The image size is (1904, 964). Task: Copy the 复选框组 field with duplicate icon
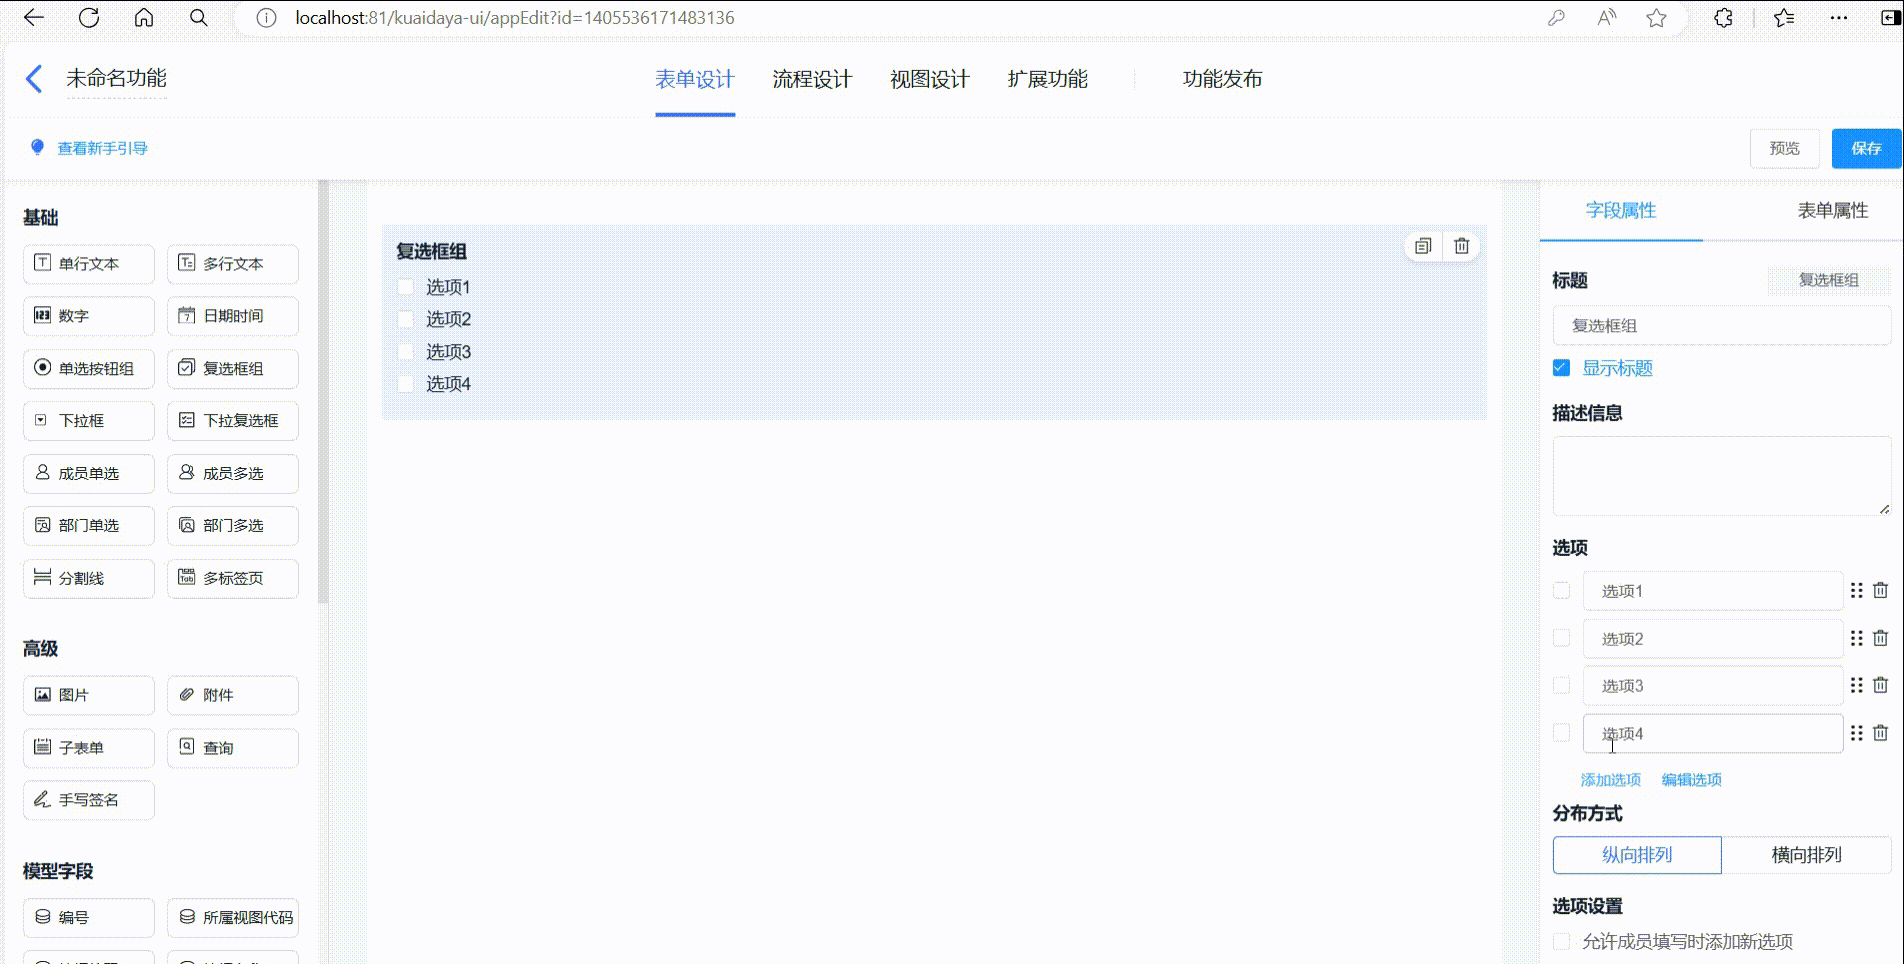(1423, 246)
